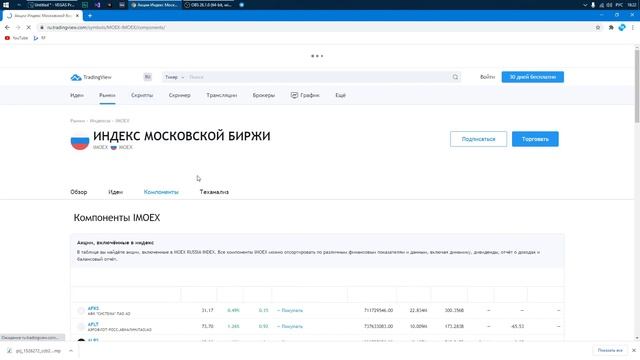This screenshot has width=640, height=360.
Task: Start the 30 дней бесплатно trial
Action: (x=533, y=77)
